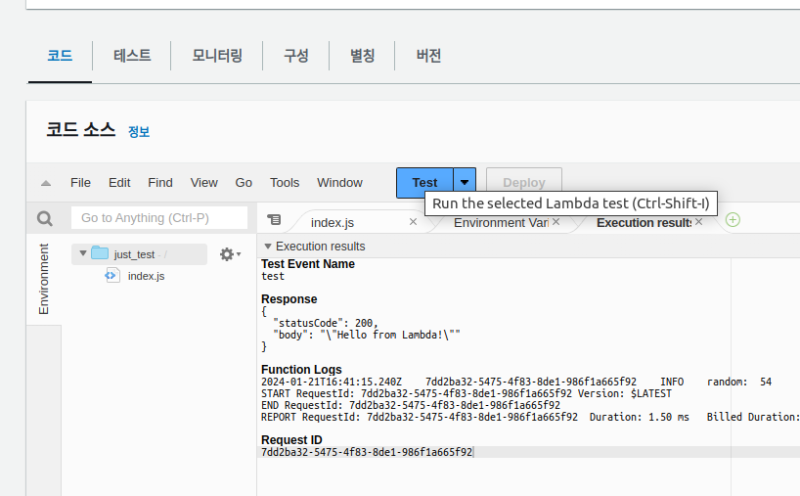The image size is (800, 496).
Task: Toggle the Environment side panel tab
Action: [44, 278]
